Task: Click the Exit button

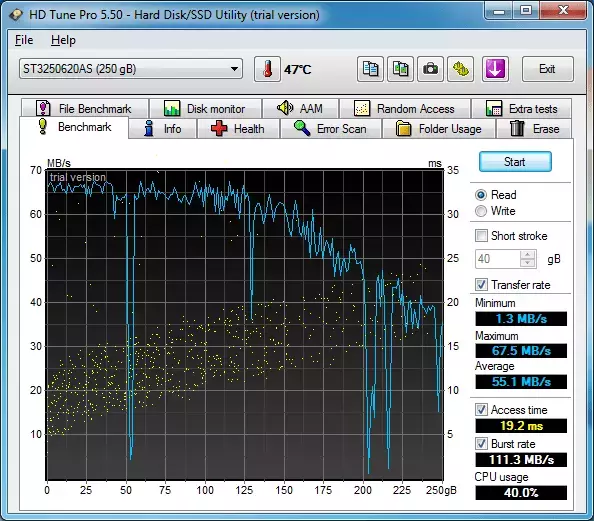Action: coord(547,69)
